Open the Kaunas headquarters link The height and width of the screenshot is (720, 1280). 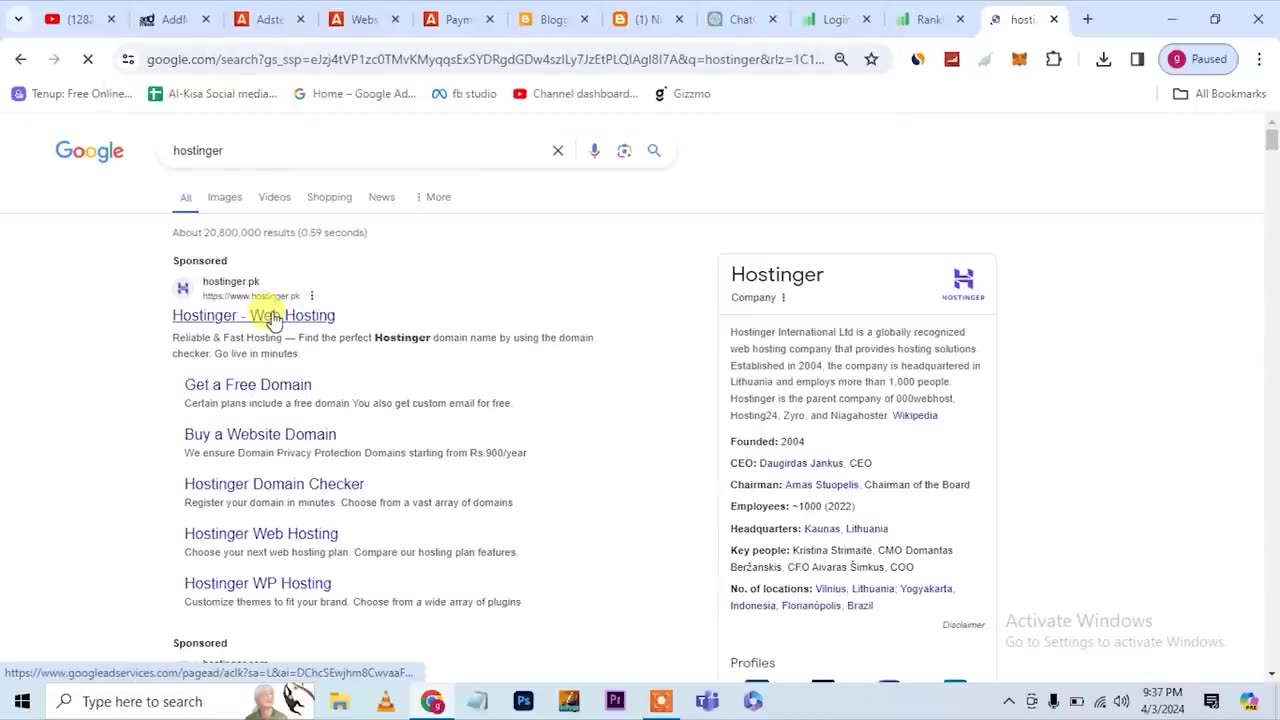tap(822, 529)
